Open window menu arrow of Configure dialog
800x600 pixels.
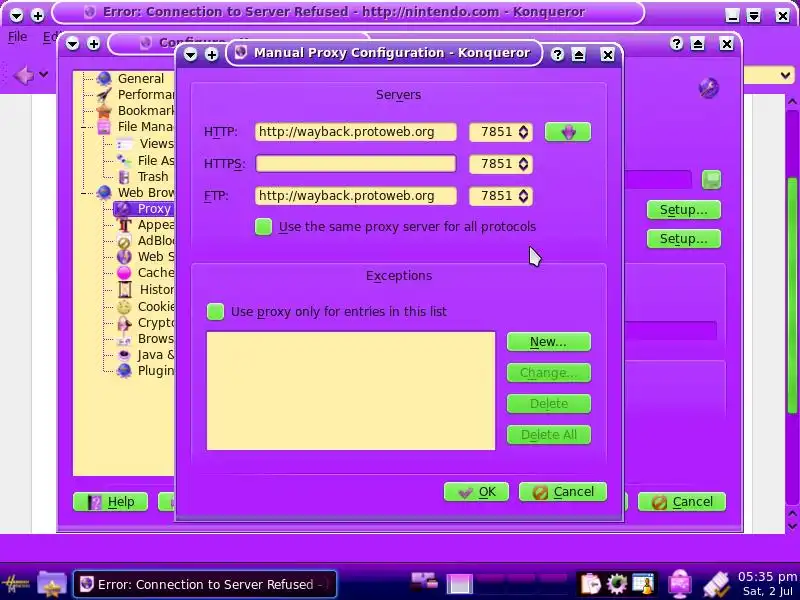point(72,44)
